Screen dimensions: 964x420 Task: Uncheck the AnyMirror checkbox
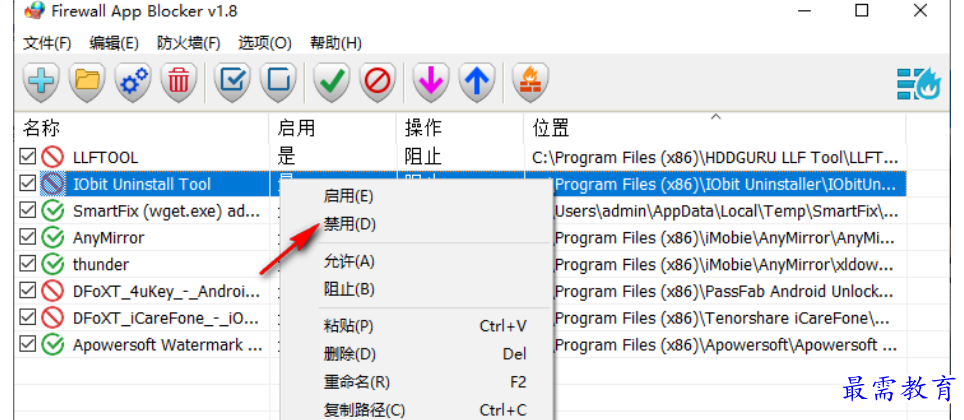click(27, 237)
